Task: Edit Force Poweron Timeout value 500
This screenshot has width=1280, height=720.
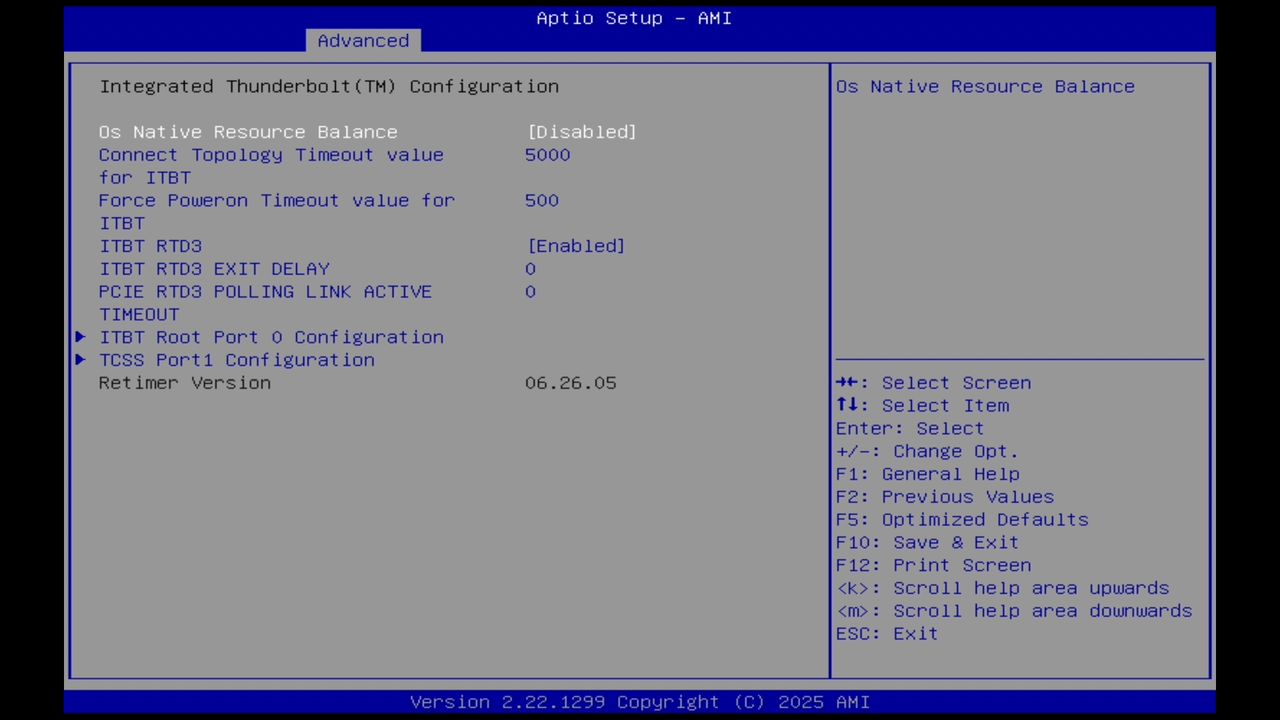Action: [542, 200]
